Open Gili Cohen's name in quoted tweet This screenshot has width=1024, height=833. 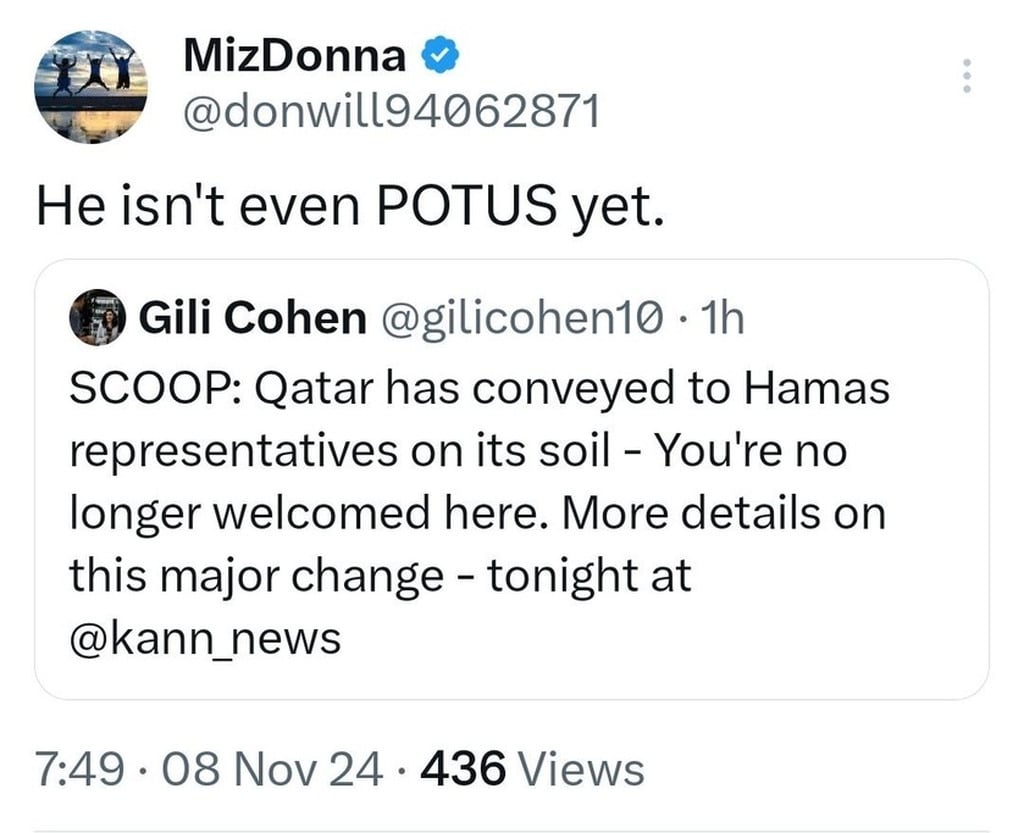[x=252, y=318]
